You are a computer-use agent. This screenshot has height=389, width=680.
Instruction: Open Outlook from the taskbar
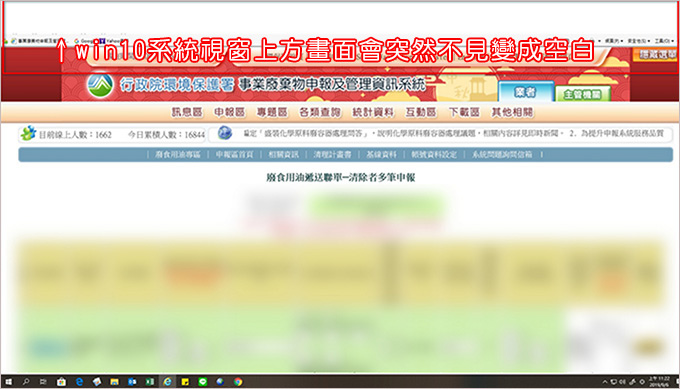pyautogui.click(x=132, y=382)
